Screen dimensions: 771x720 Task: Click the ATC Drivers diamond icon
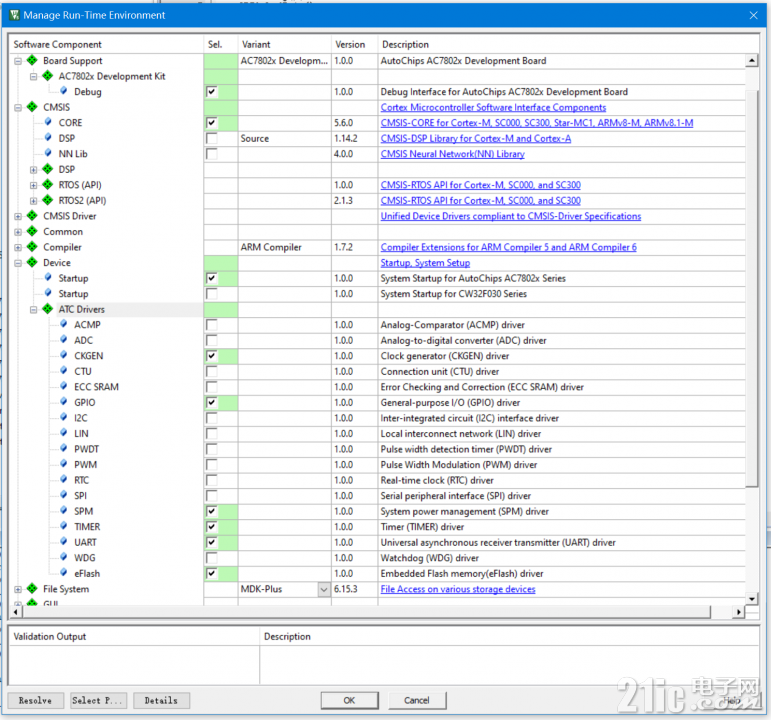point(48,309)
